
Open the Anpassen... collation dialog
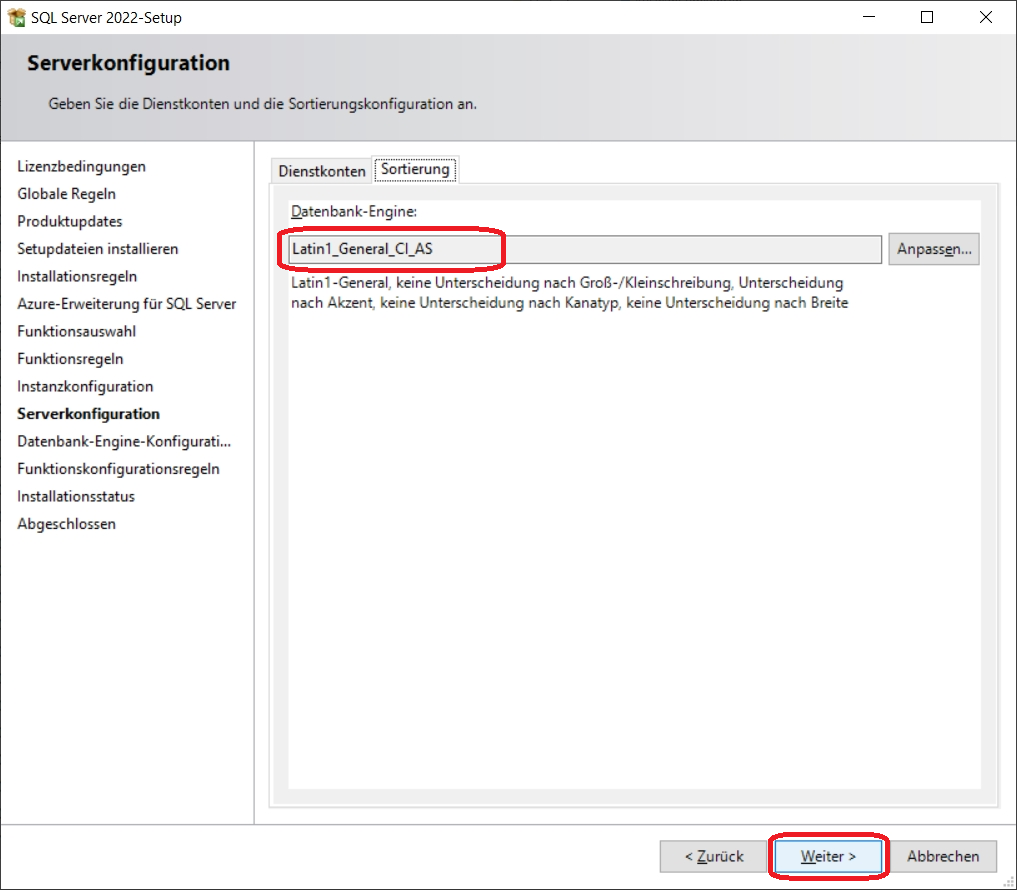933,249
